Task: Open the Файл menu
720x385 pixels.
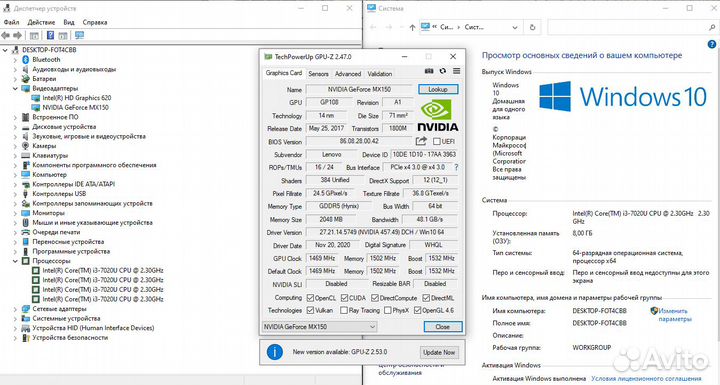Action: pyautogui.click(x=11, y=22)
